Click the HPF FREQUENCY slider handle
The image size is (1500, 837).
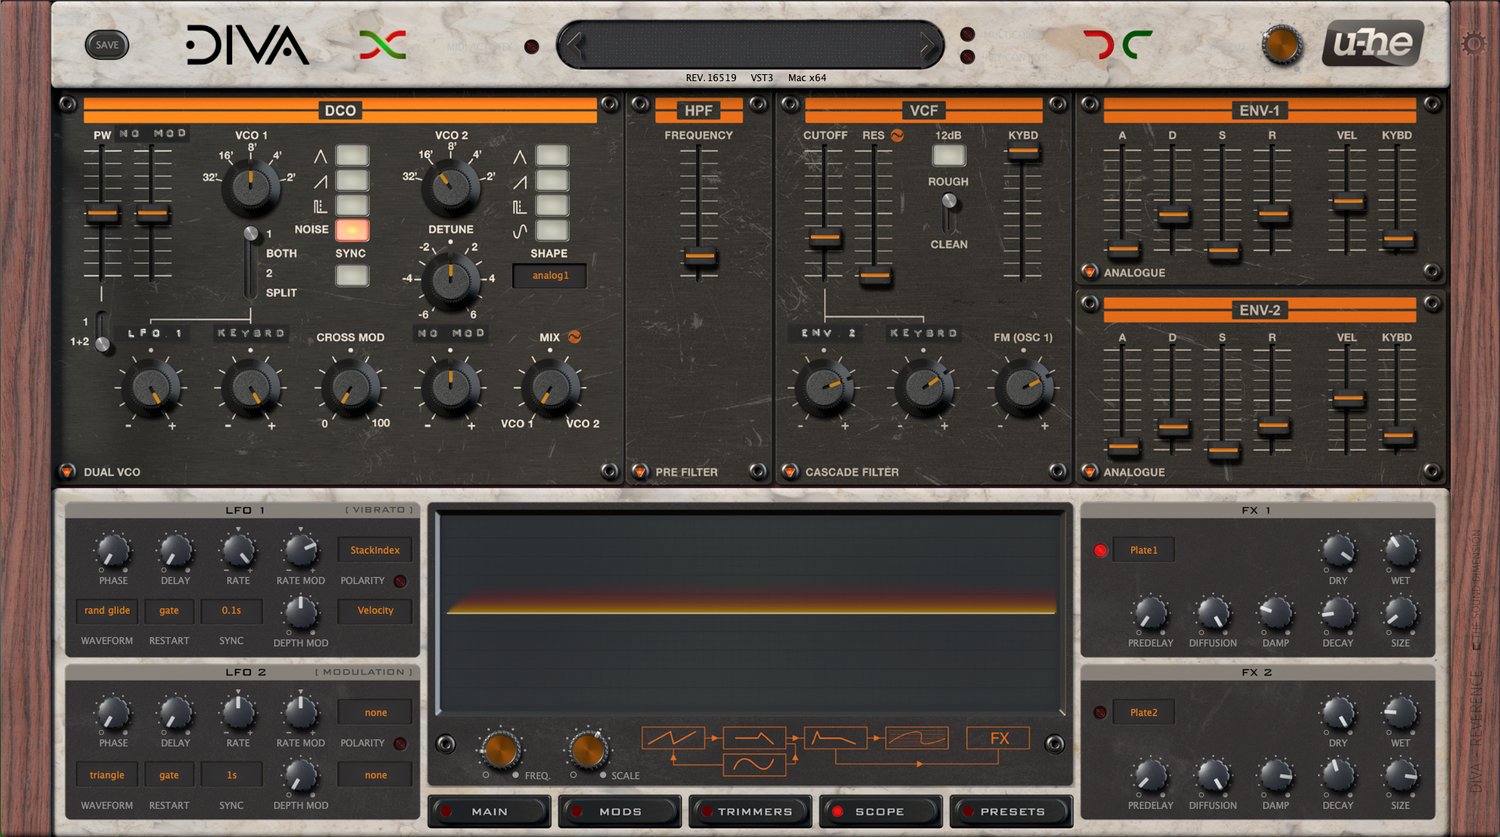pos(700,256)
